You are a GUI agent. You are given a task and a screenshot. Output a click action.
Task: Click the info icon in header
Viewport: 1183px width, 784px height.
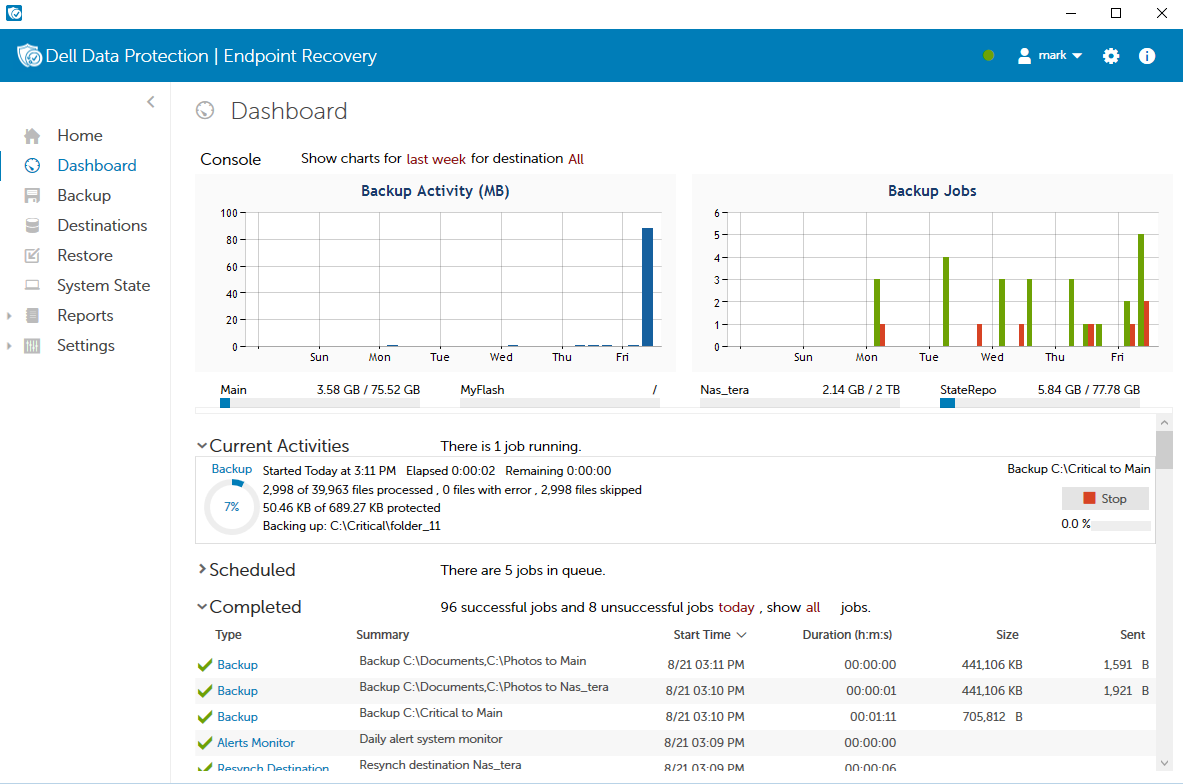(1147, 56)
